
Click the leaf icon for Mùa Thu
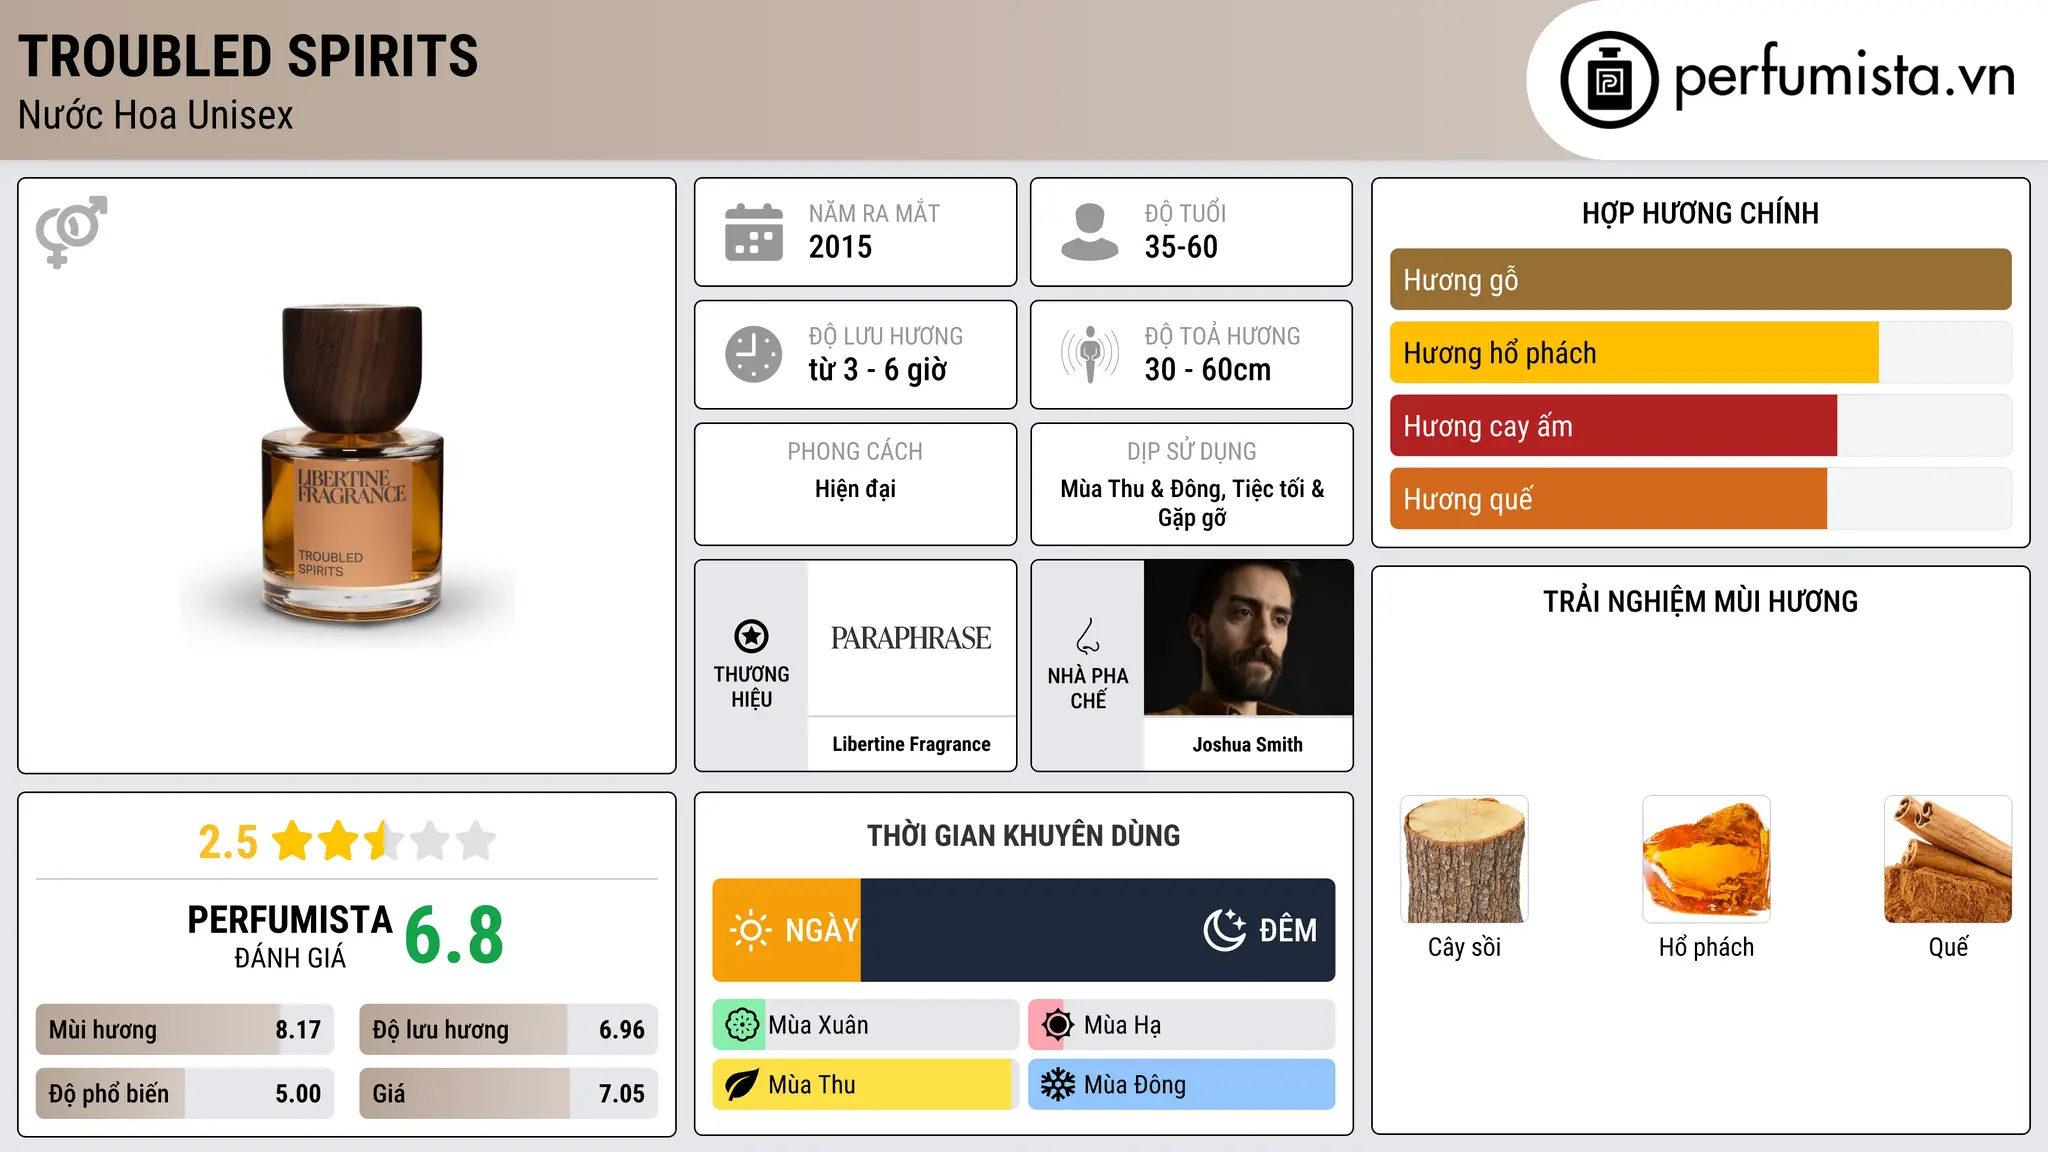pos(741,1085)
